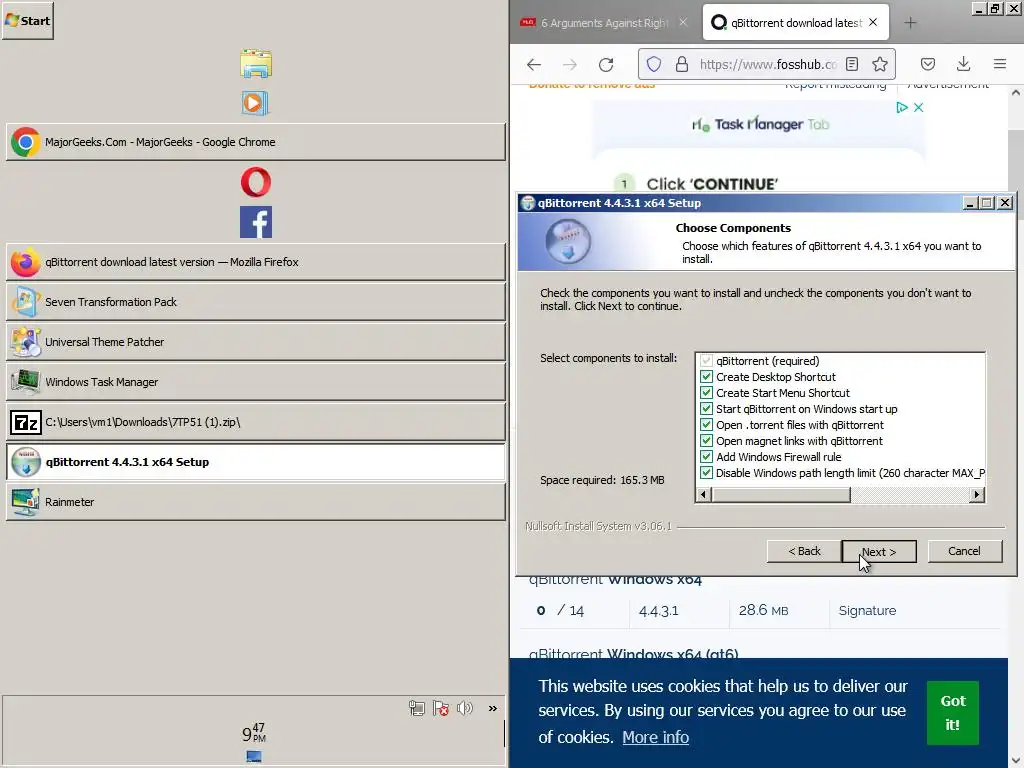Click components list scroll right arrow

click(976, 494)
